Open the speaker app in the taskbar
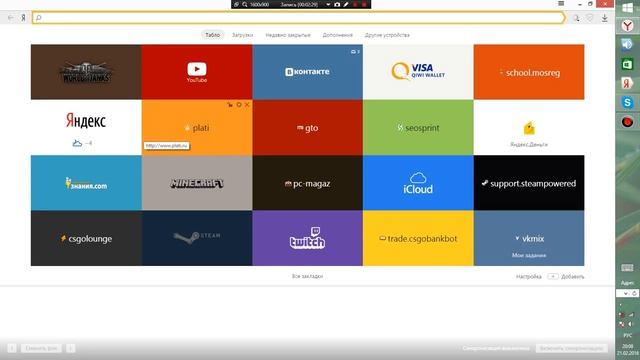The width and height of the screenshot is (640, 360). 627,44
